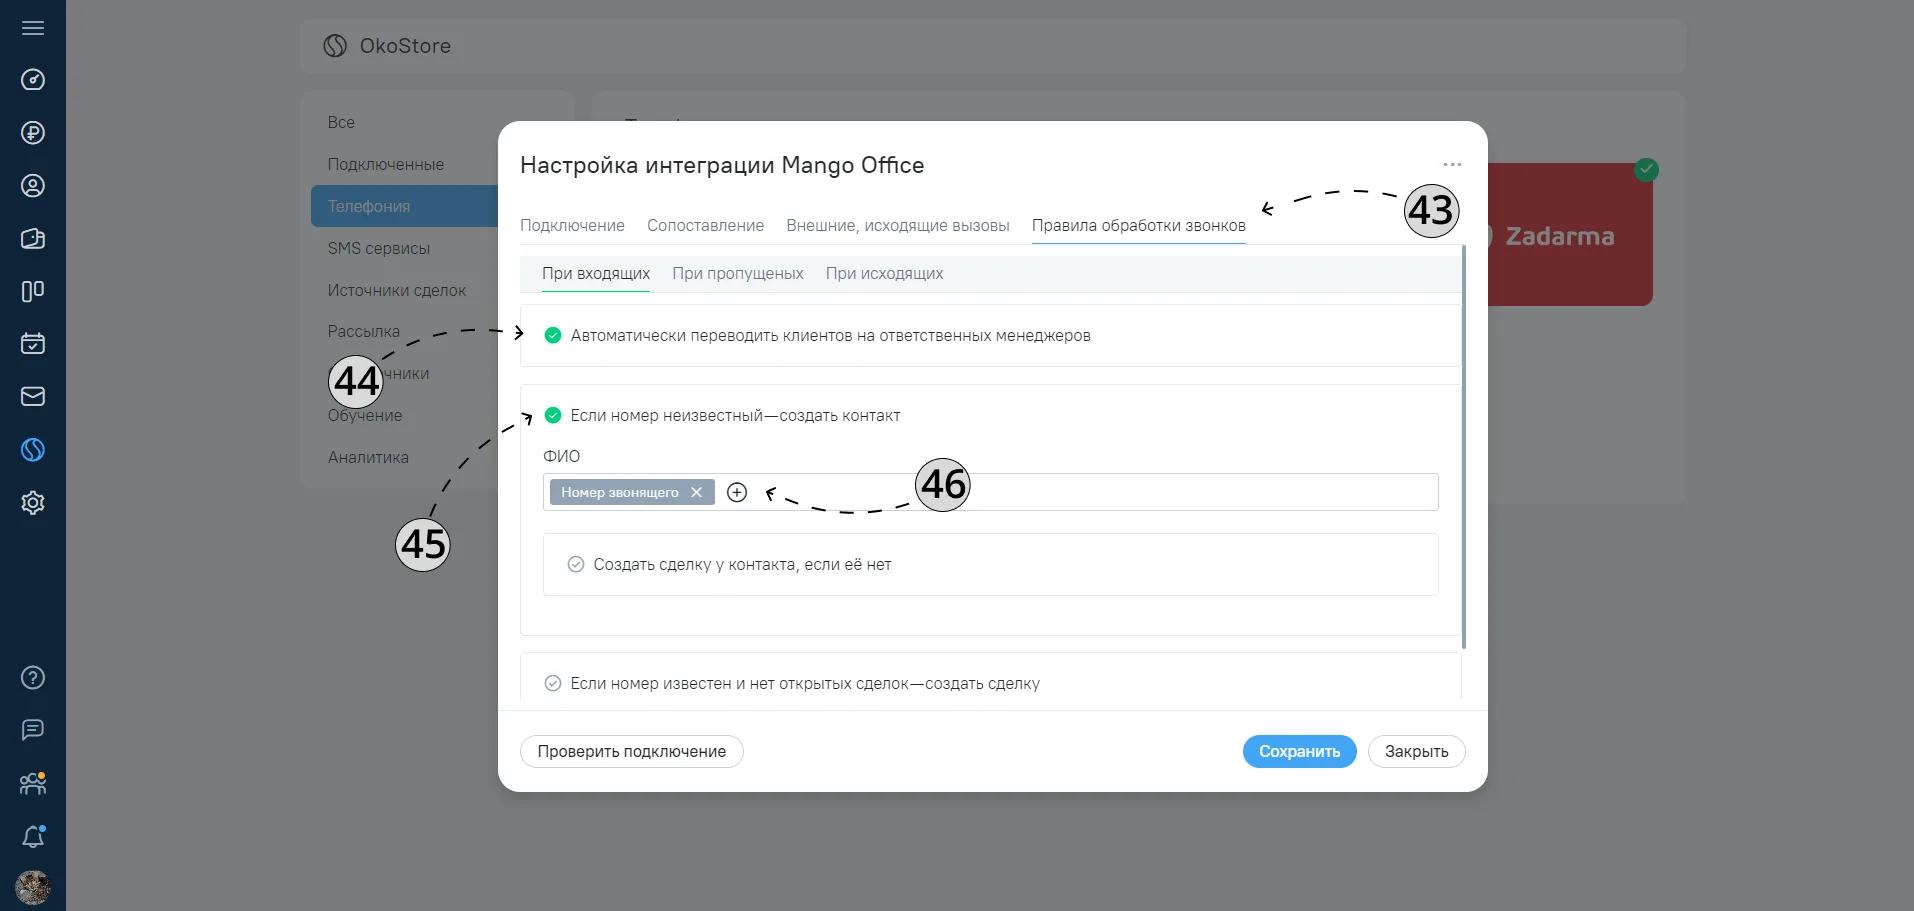
Task: Switch to Сопоставление tab
Action: (705, 226)
